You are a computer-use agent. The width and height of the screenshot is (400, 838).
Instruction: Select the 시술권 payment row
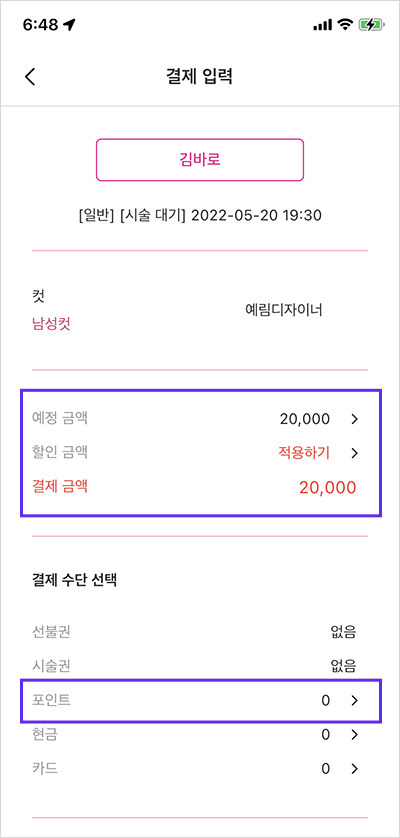(194, 666)
